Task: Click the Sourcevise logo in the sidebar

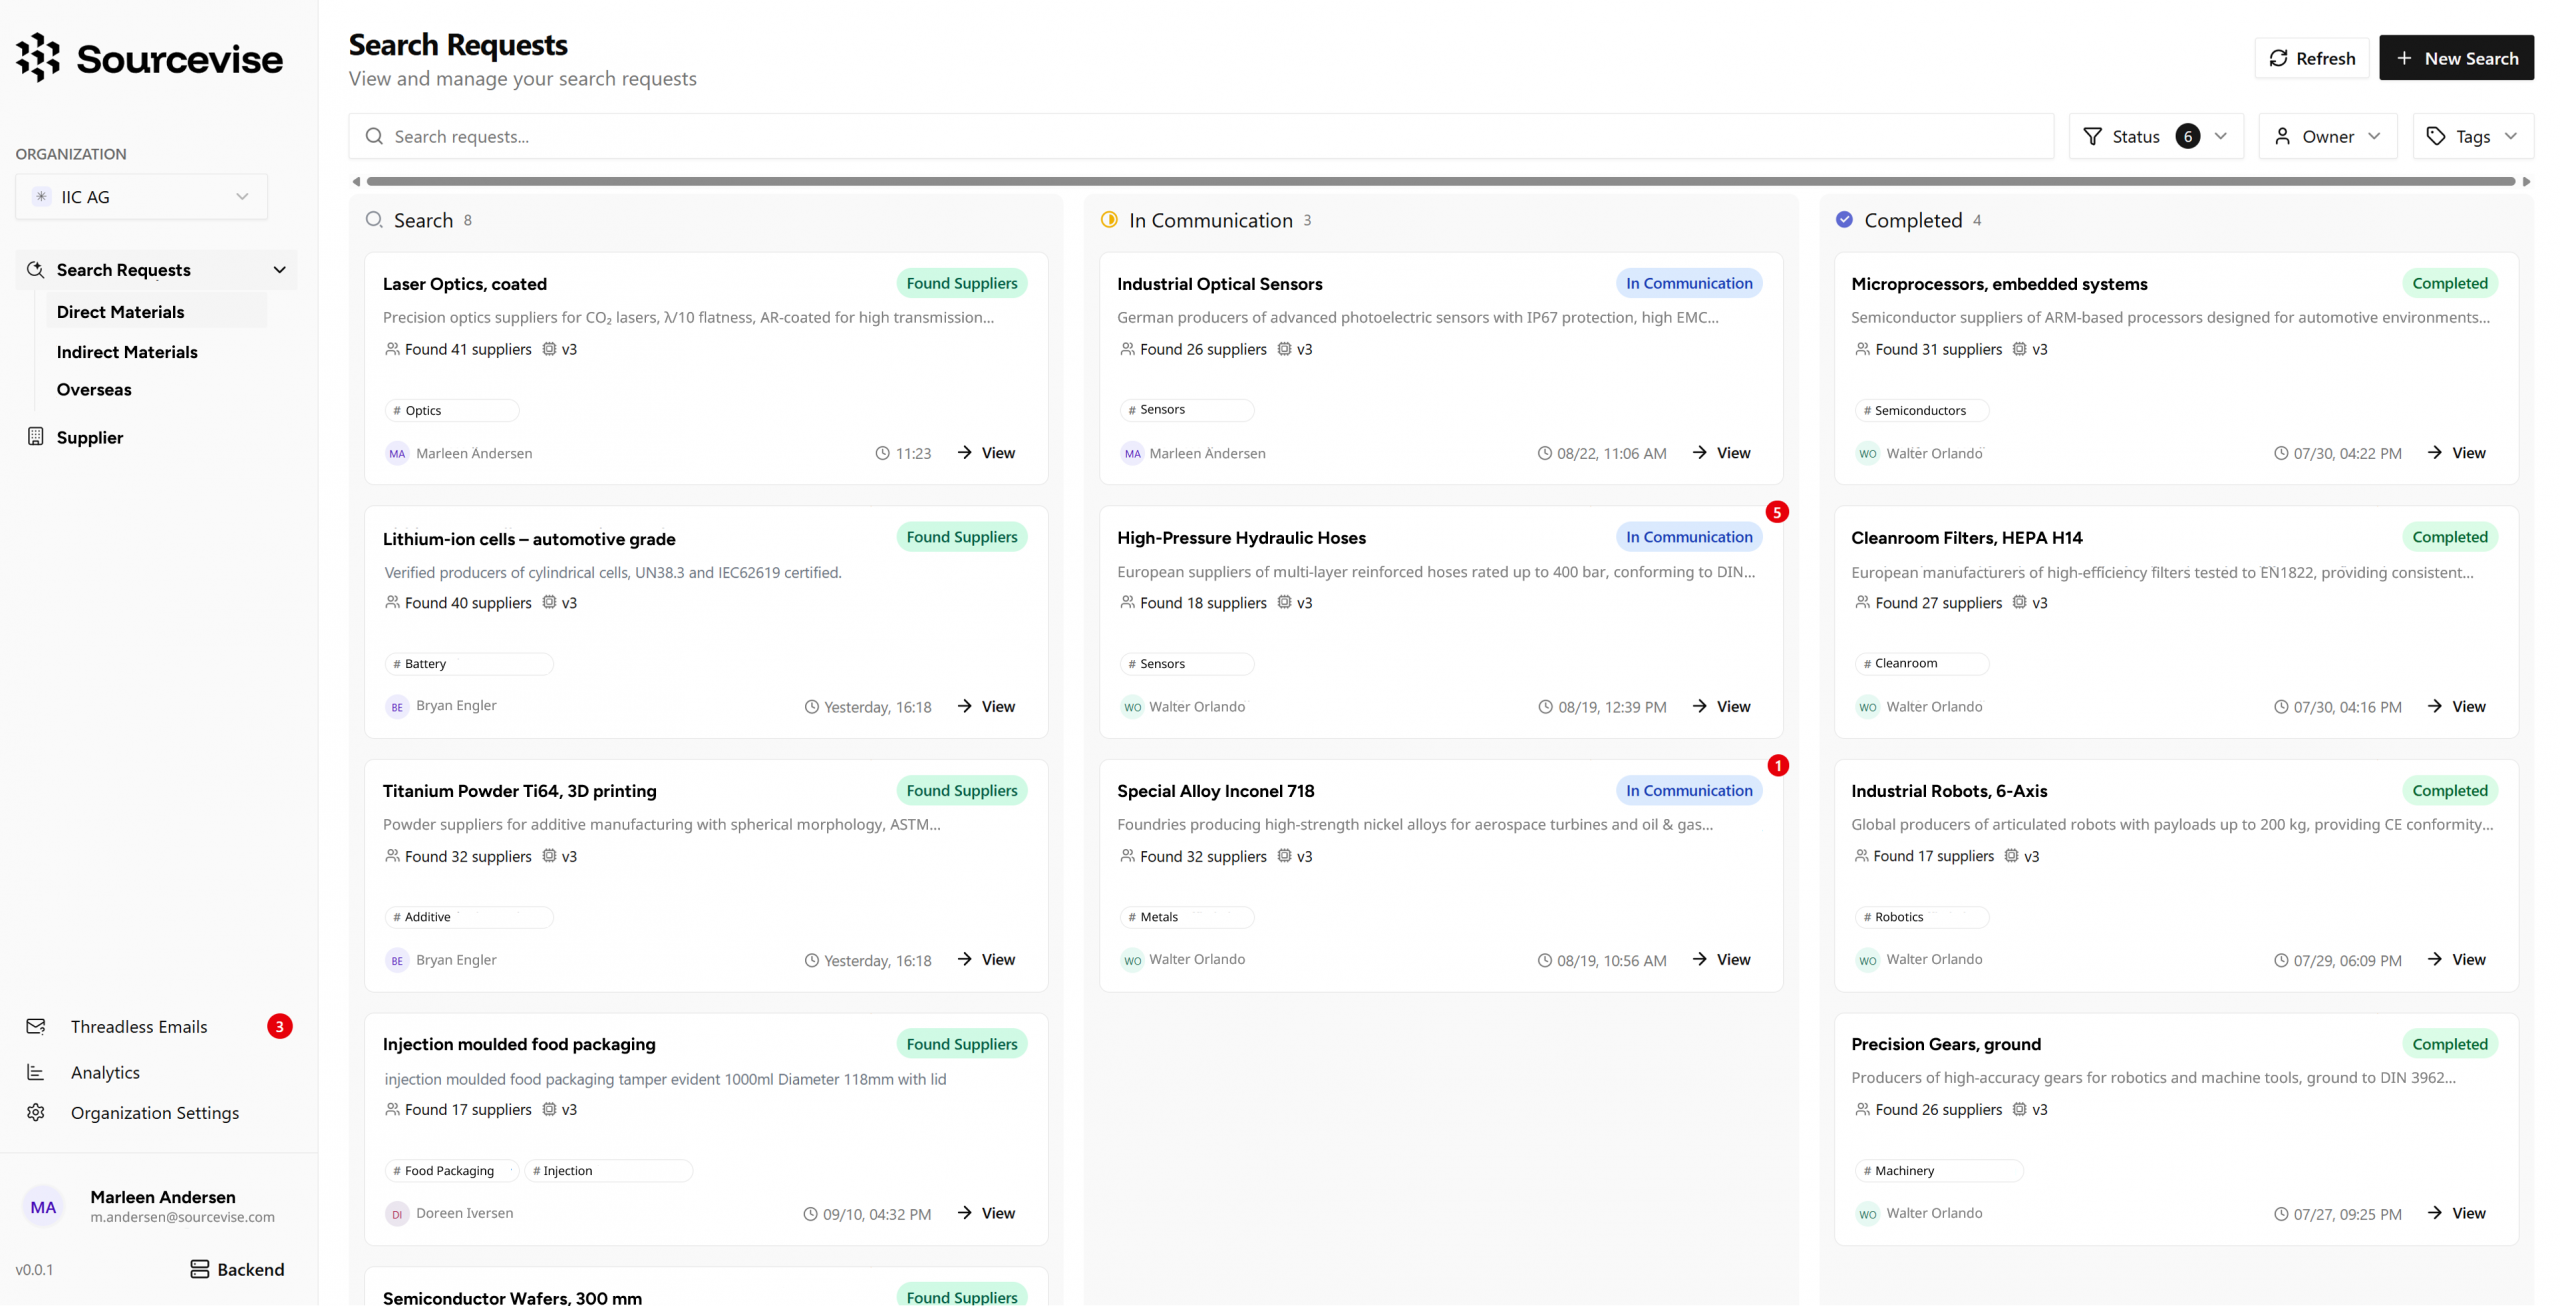Action: tap(148, 57)
